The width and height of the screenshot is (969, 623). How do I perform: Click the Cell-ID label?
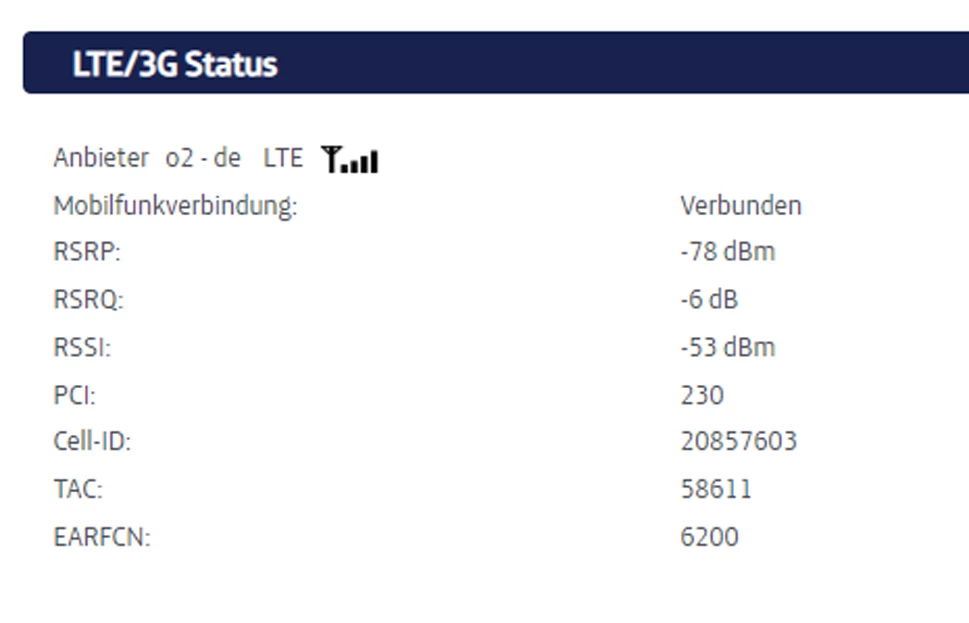coord(91,442)
